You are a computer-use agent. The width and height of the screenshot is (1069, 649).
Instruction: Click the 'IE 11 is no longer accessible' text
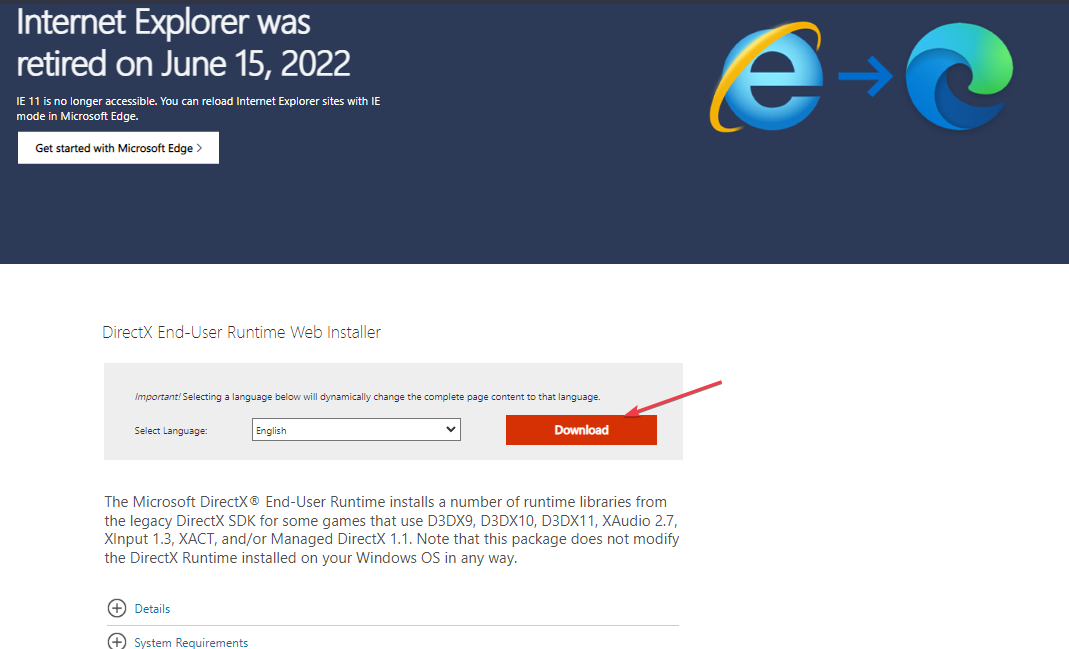[198, 108]
